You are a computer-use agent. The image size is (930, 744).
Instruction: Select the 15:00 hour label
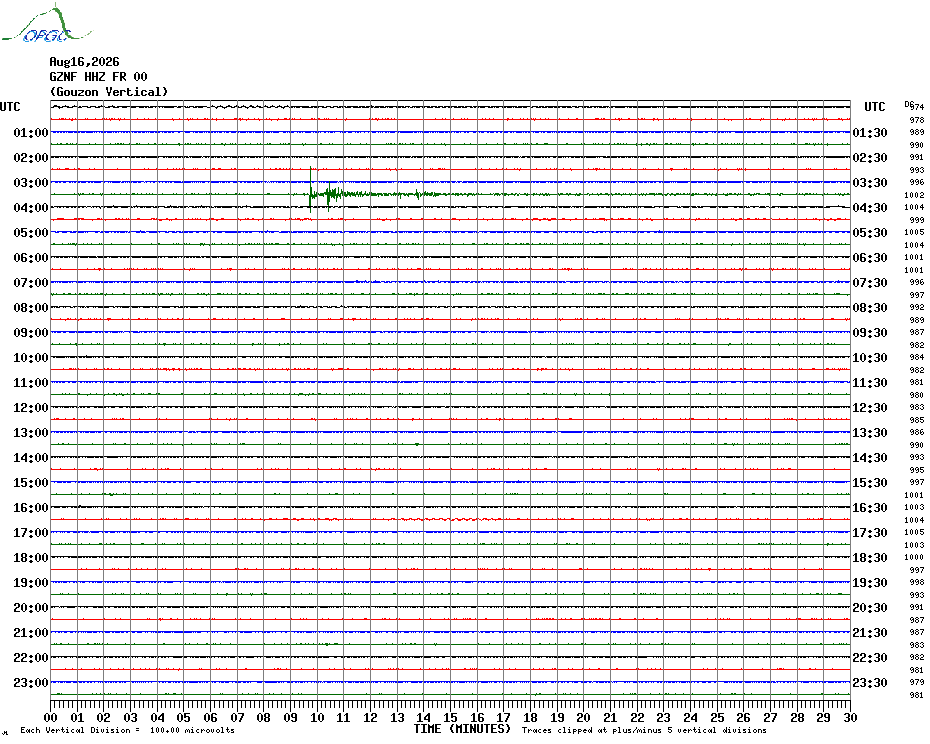coord(31,482)
